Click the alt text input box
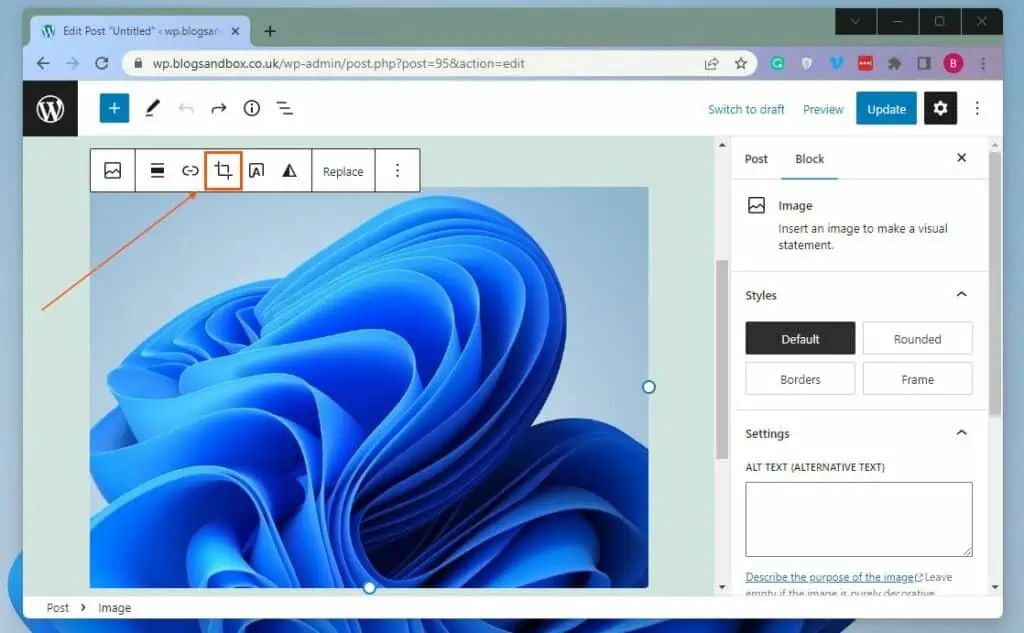The height and width of the screenshot is (633, 1024). pos(859,519)
